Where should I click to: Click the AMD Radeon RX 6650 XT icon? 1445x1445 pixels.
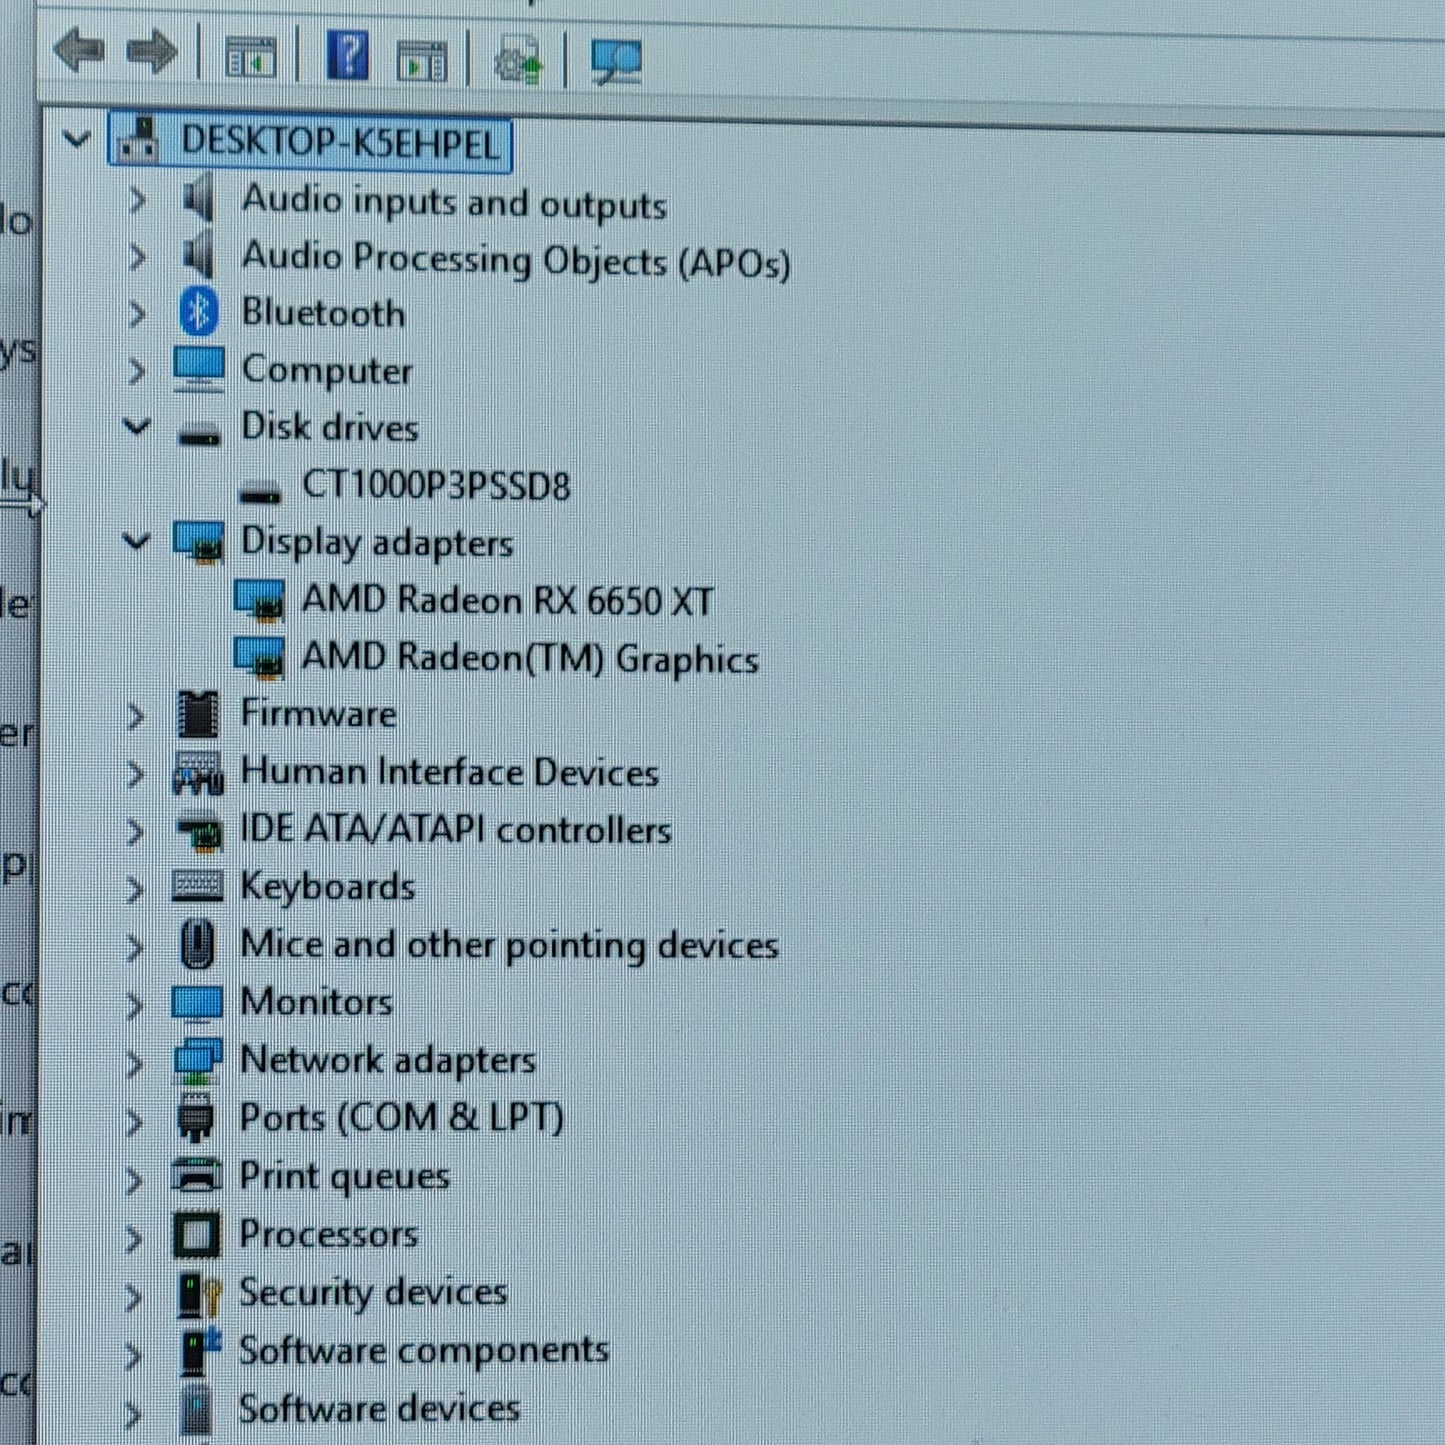pos(259,600)
